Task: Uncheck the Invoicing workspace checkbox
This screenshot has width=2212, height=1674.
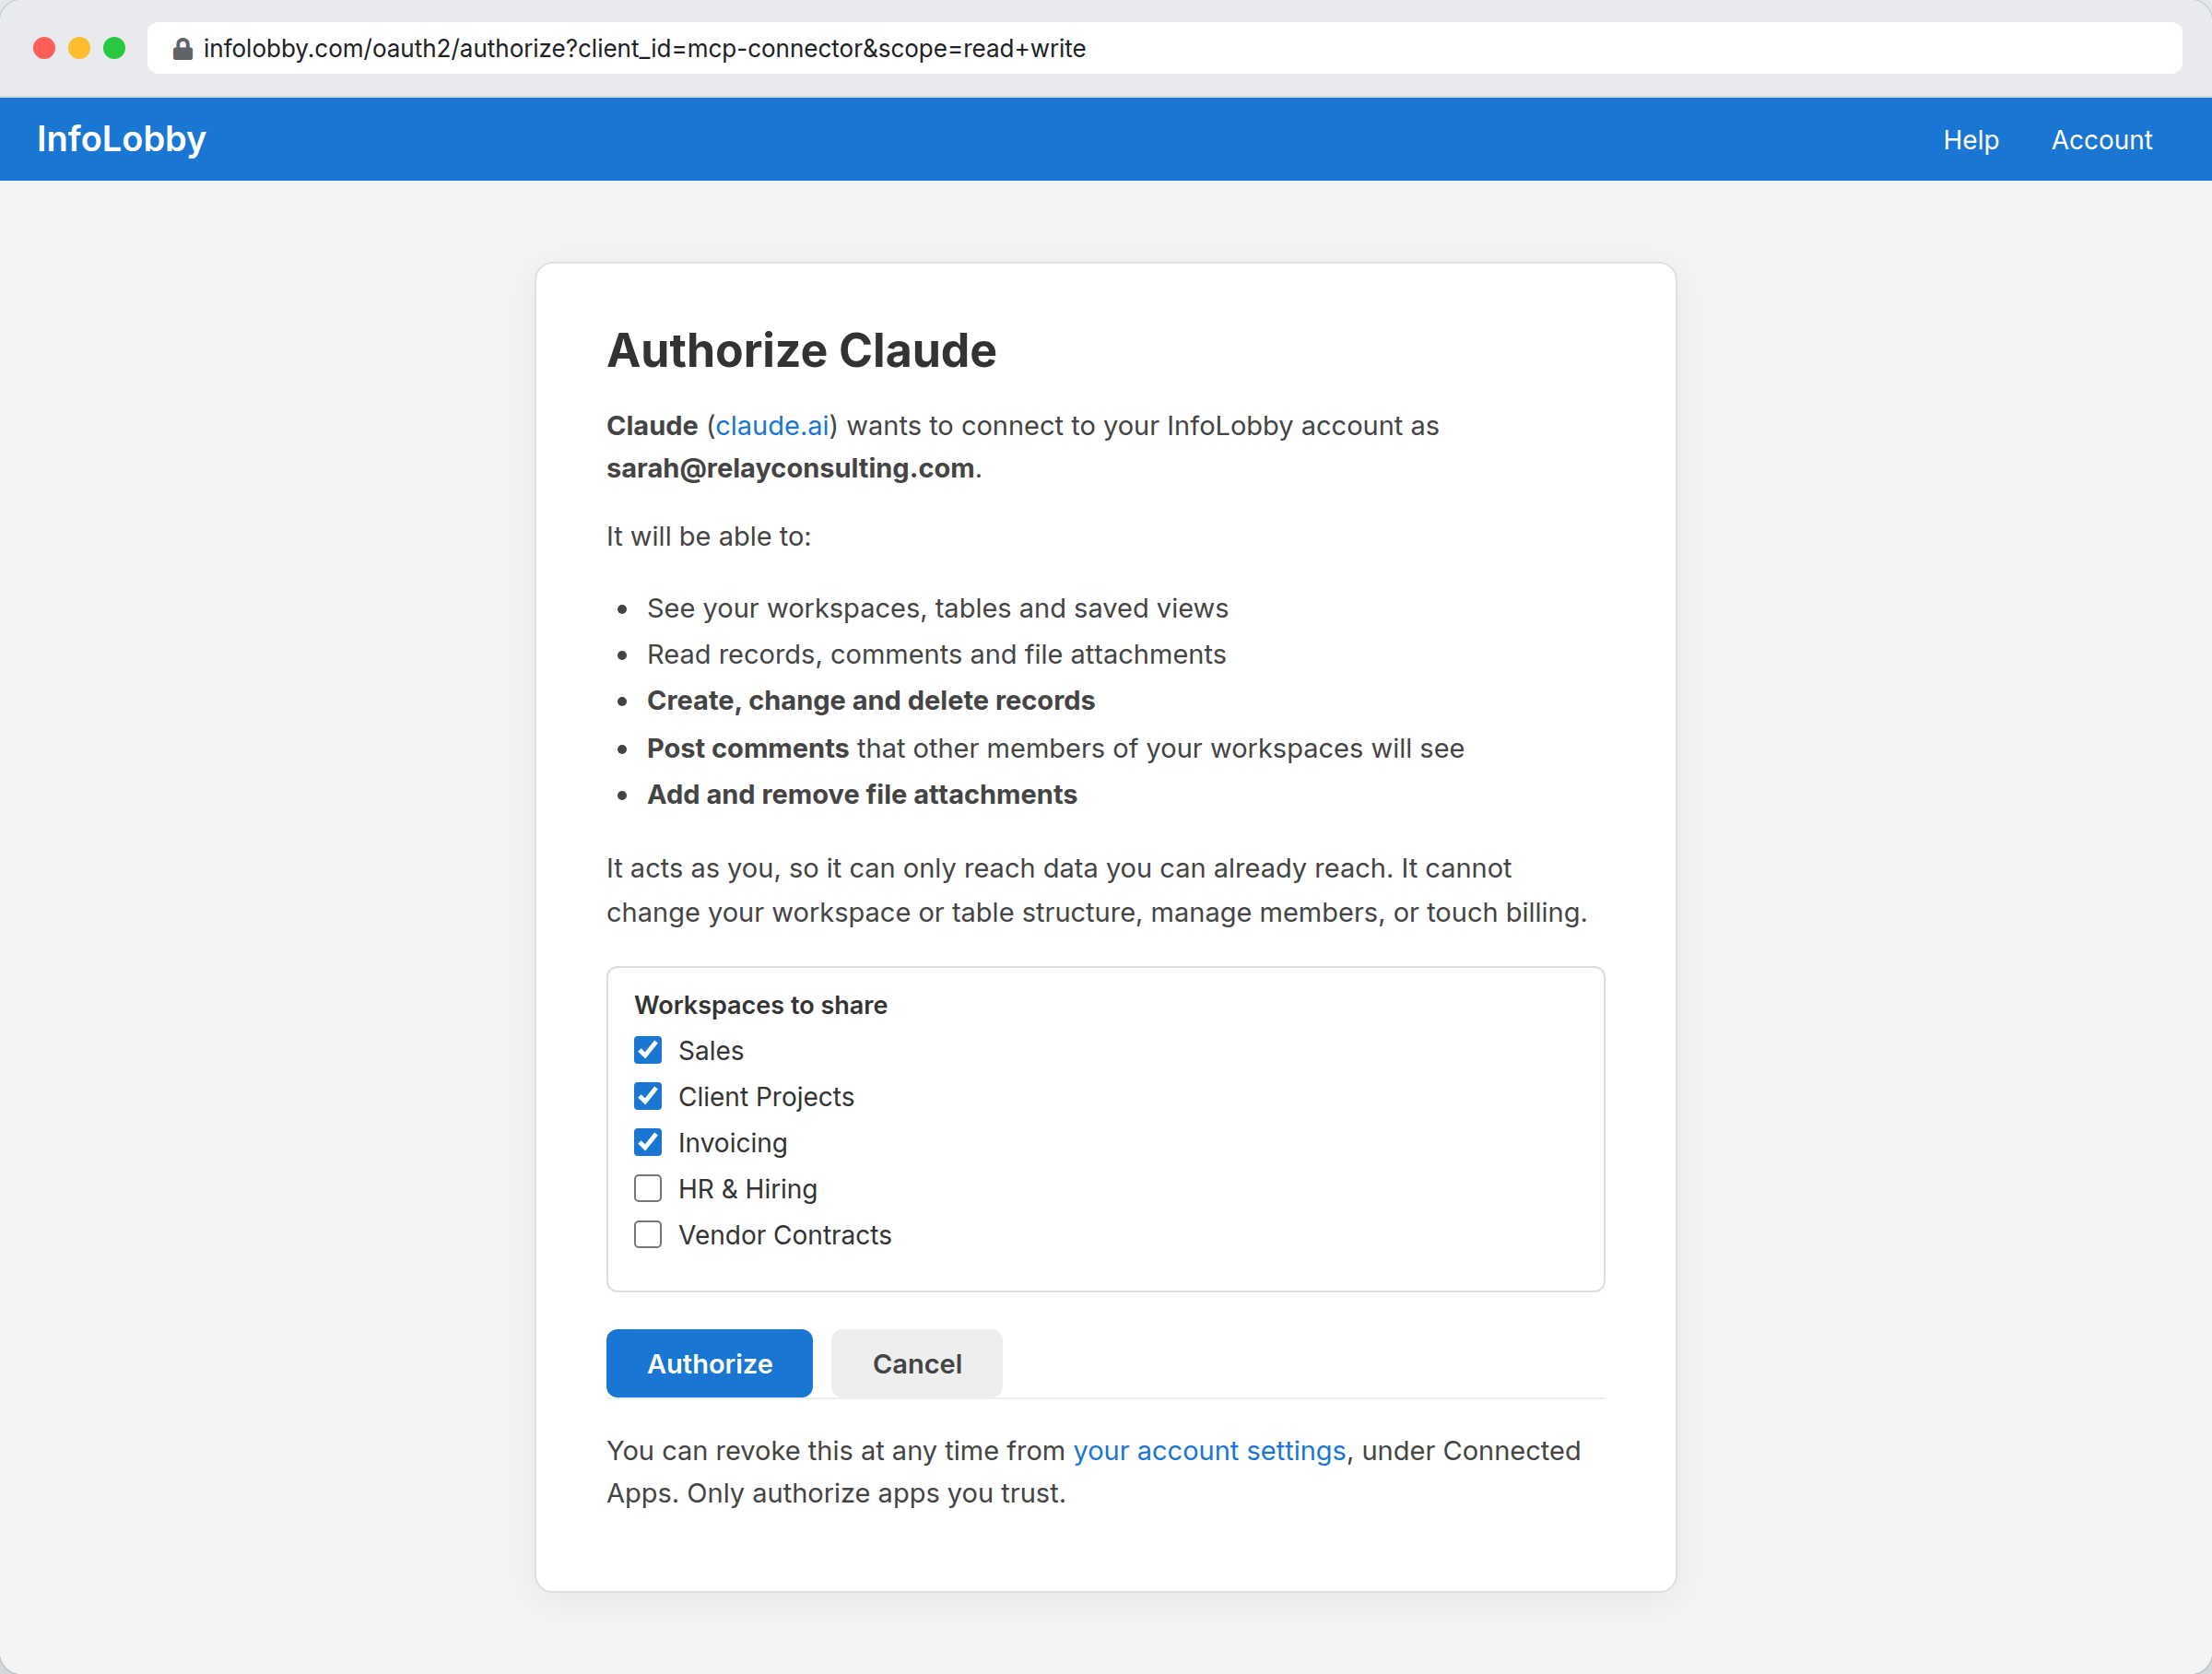Action: point(648,1142)
